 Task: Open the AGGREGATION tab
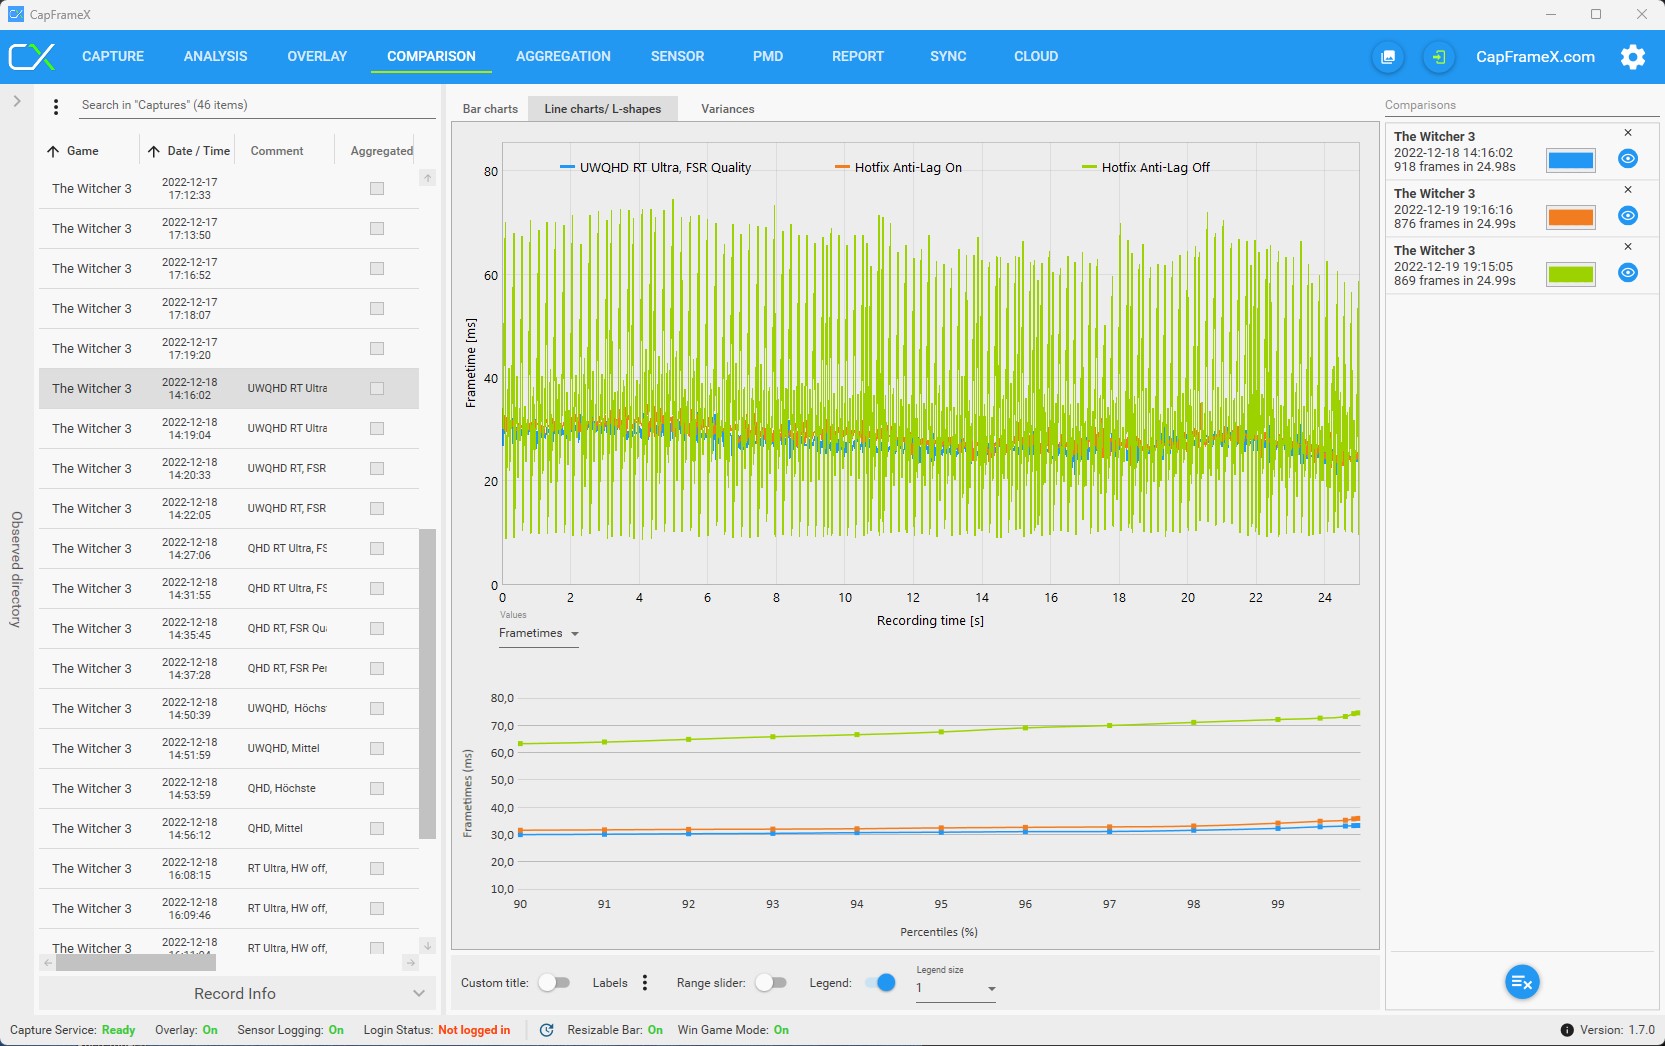(563, 57)
